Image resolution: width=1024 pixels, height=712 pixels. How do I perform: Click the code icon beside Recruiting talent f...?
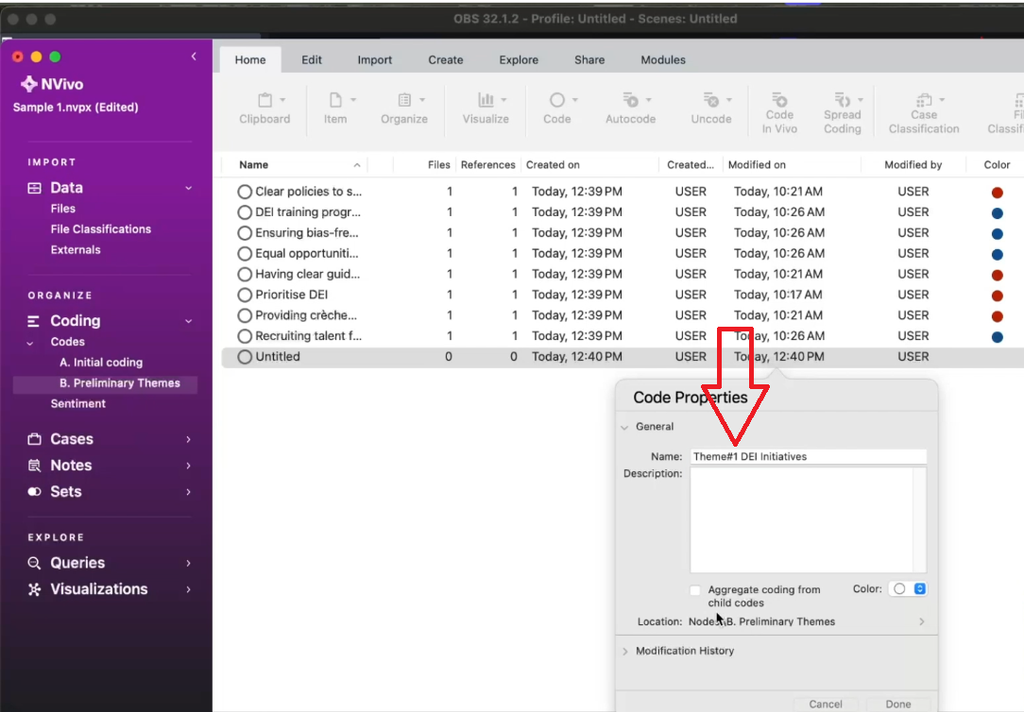[245, 336]
